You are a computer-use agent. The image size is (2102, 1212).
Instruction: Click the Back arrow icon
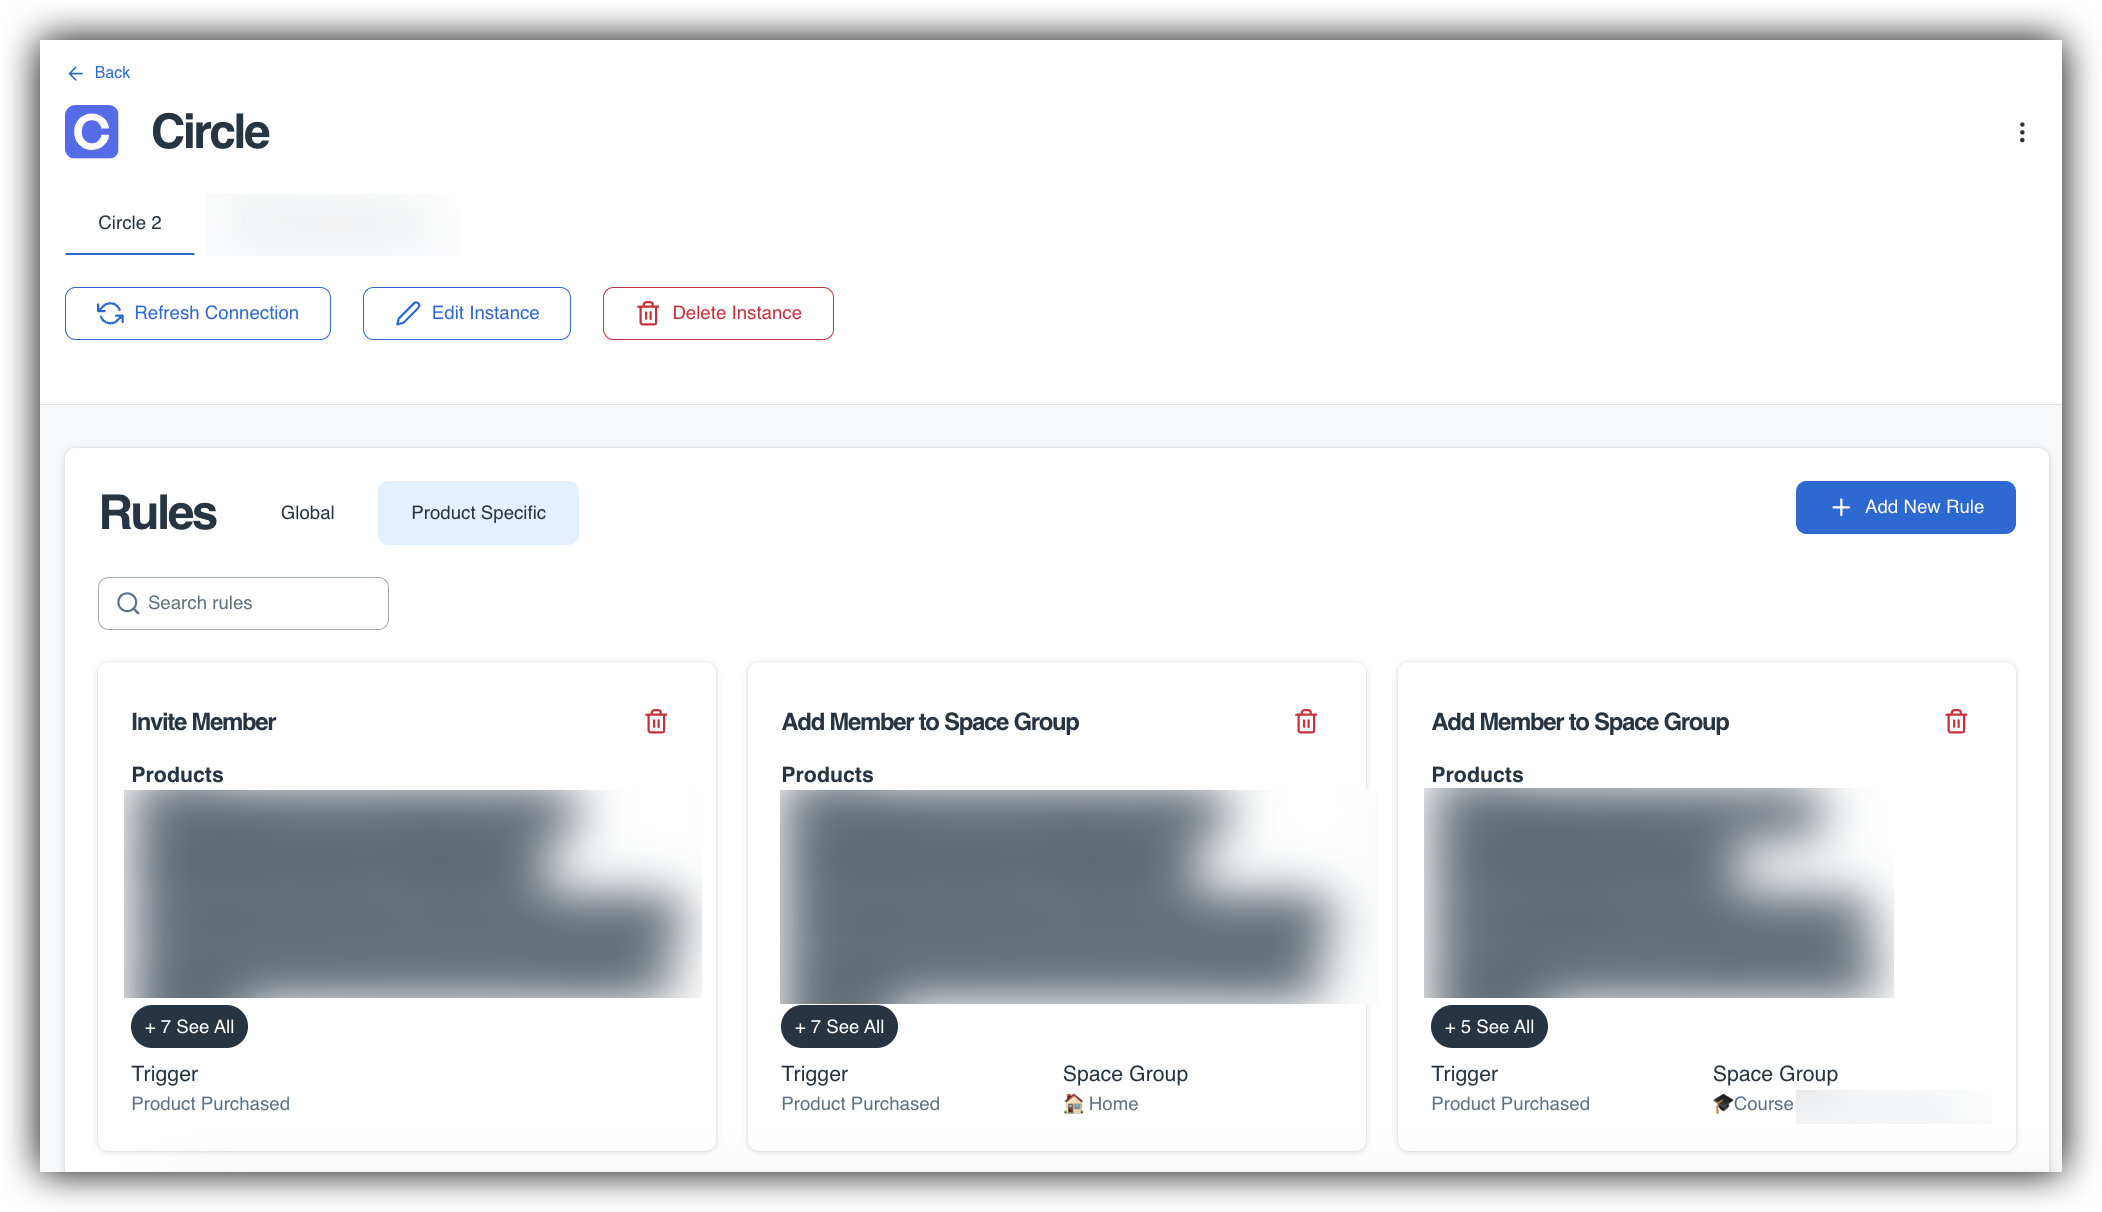[75, 73]
